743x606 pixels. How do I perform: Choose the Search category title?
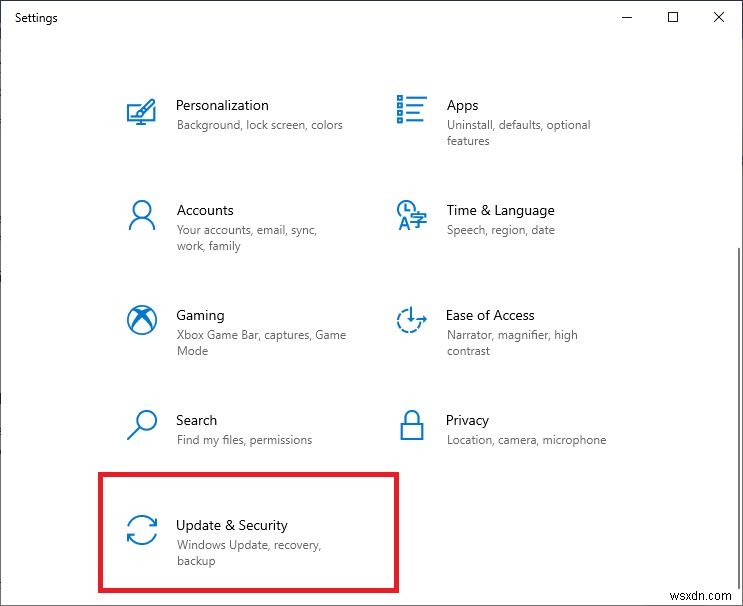pyautogui.click(x=196, y=420)
